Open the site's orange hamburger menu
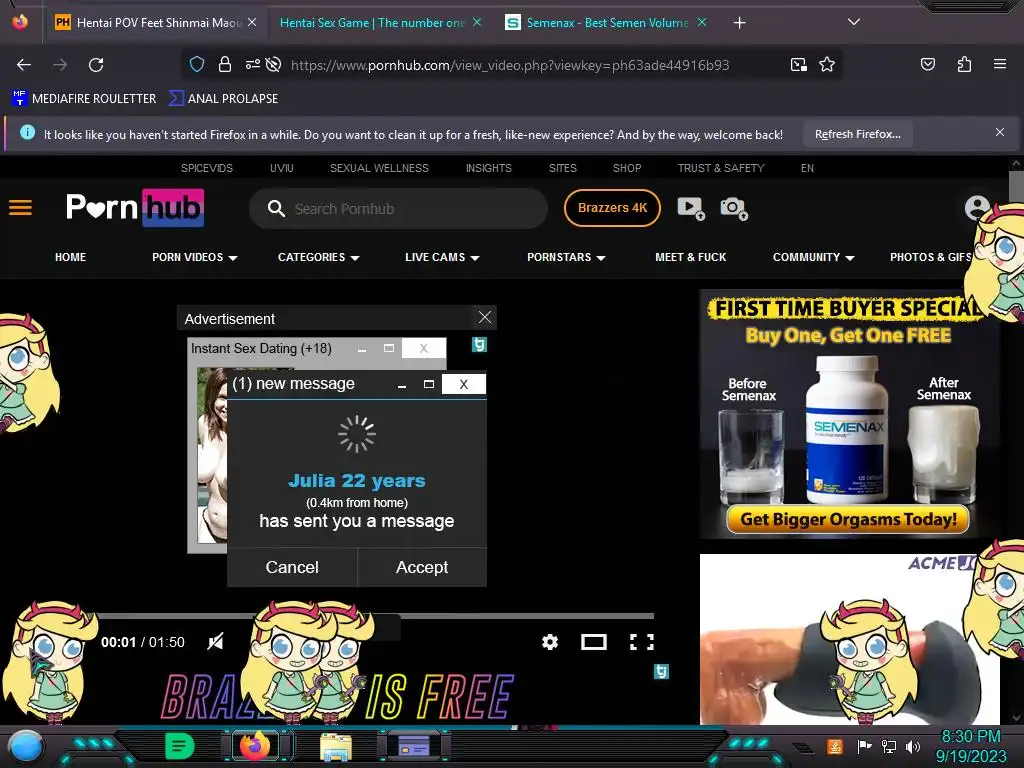1024x768 pixels. (20, 208)
